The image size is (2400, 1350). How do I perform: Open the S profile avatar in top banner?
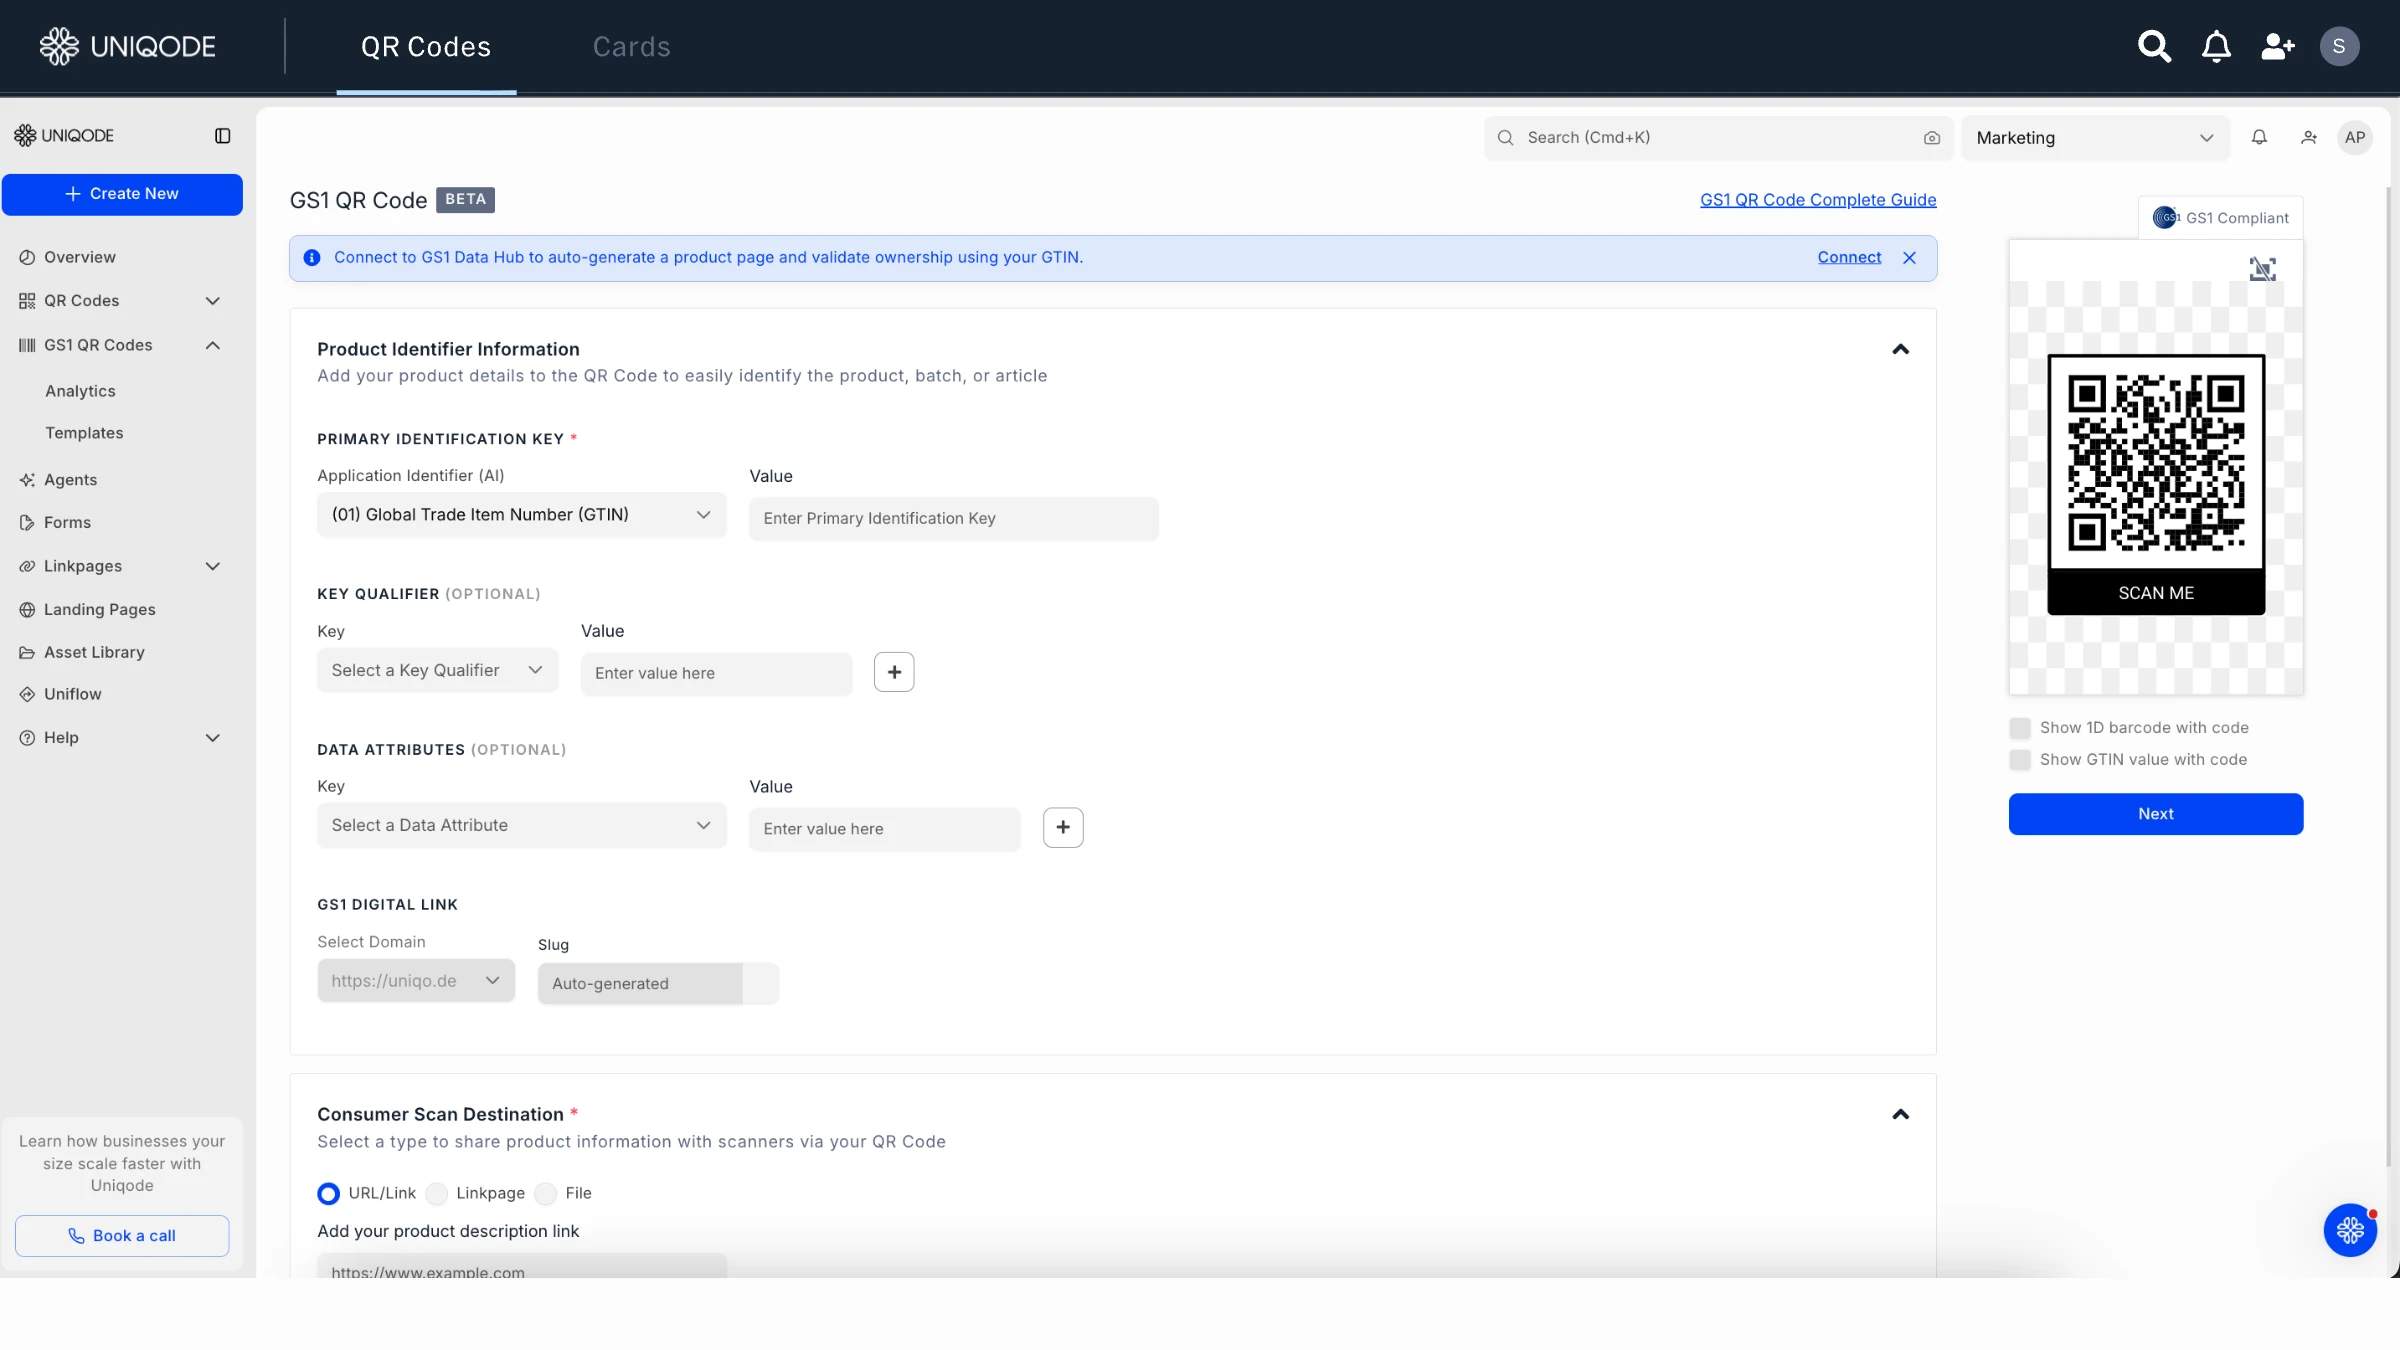click(x=2339, y=46)
